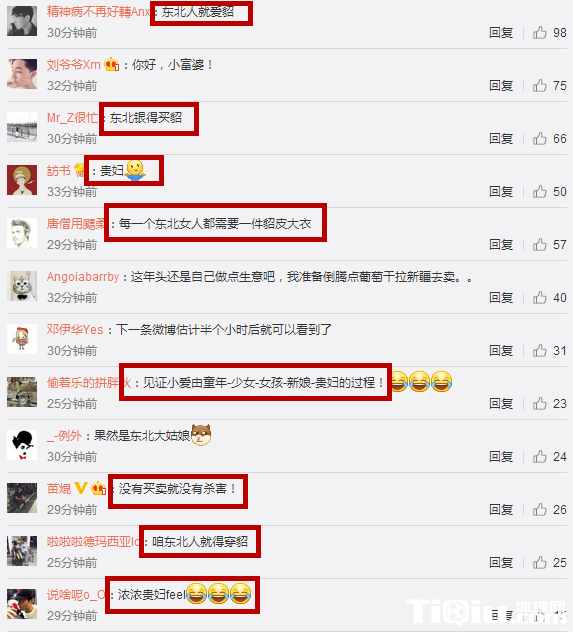573x632 pixels.
Task: Click thumbs-up icon next to 50
Action: click(540, 191)
